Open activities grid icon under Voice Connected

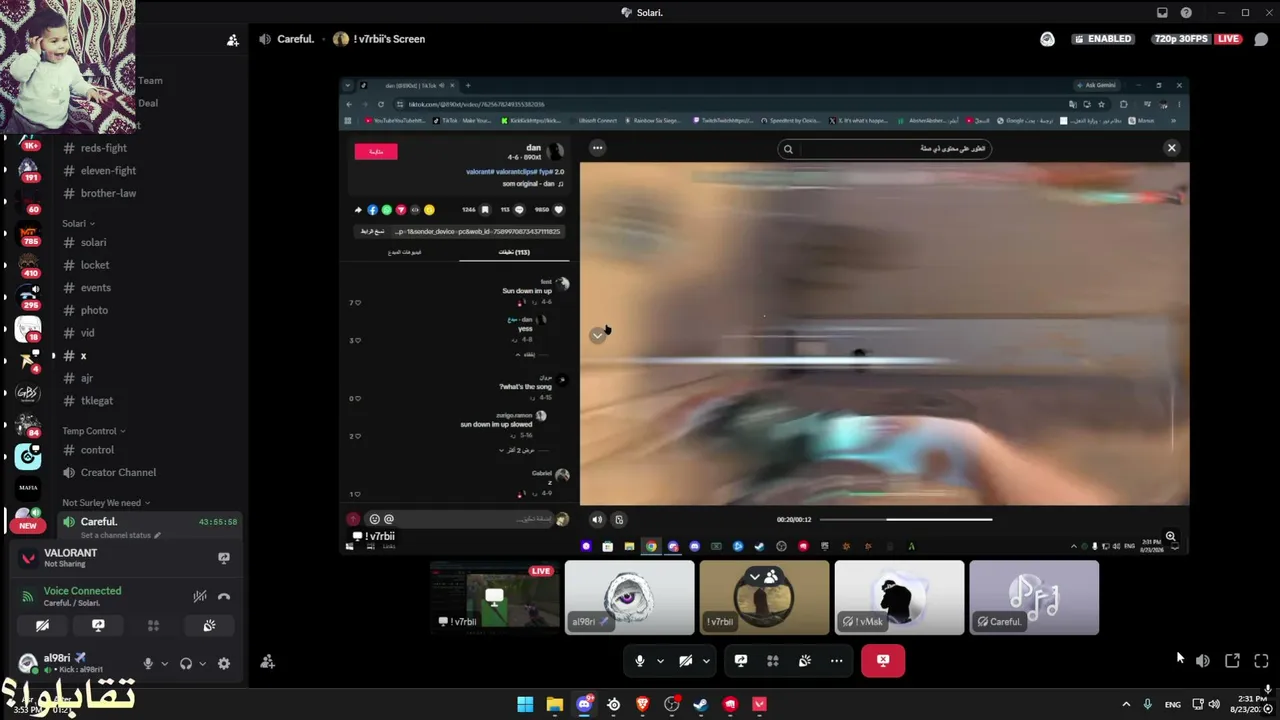point(153,625)
